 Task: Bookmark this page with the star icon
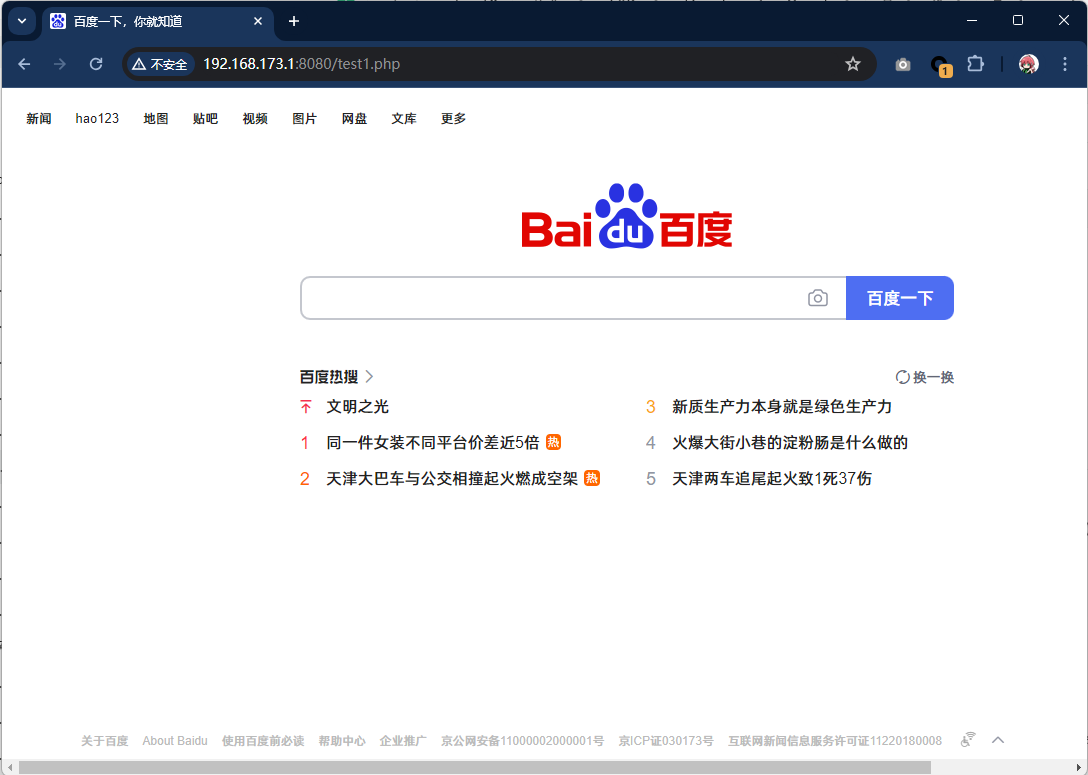click(853, 64)
